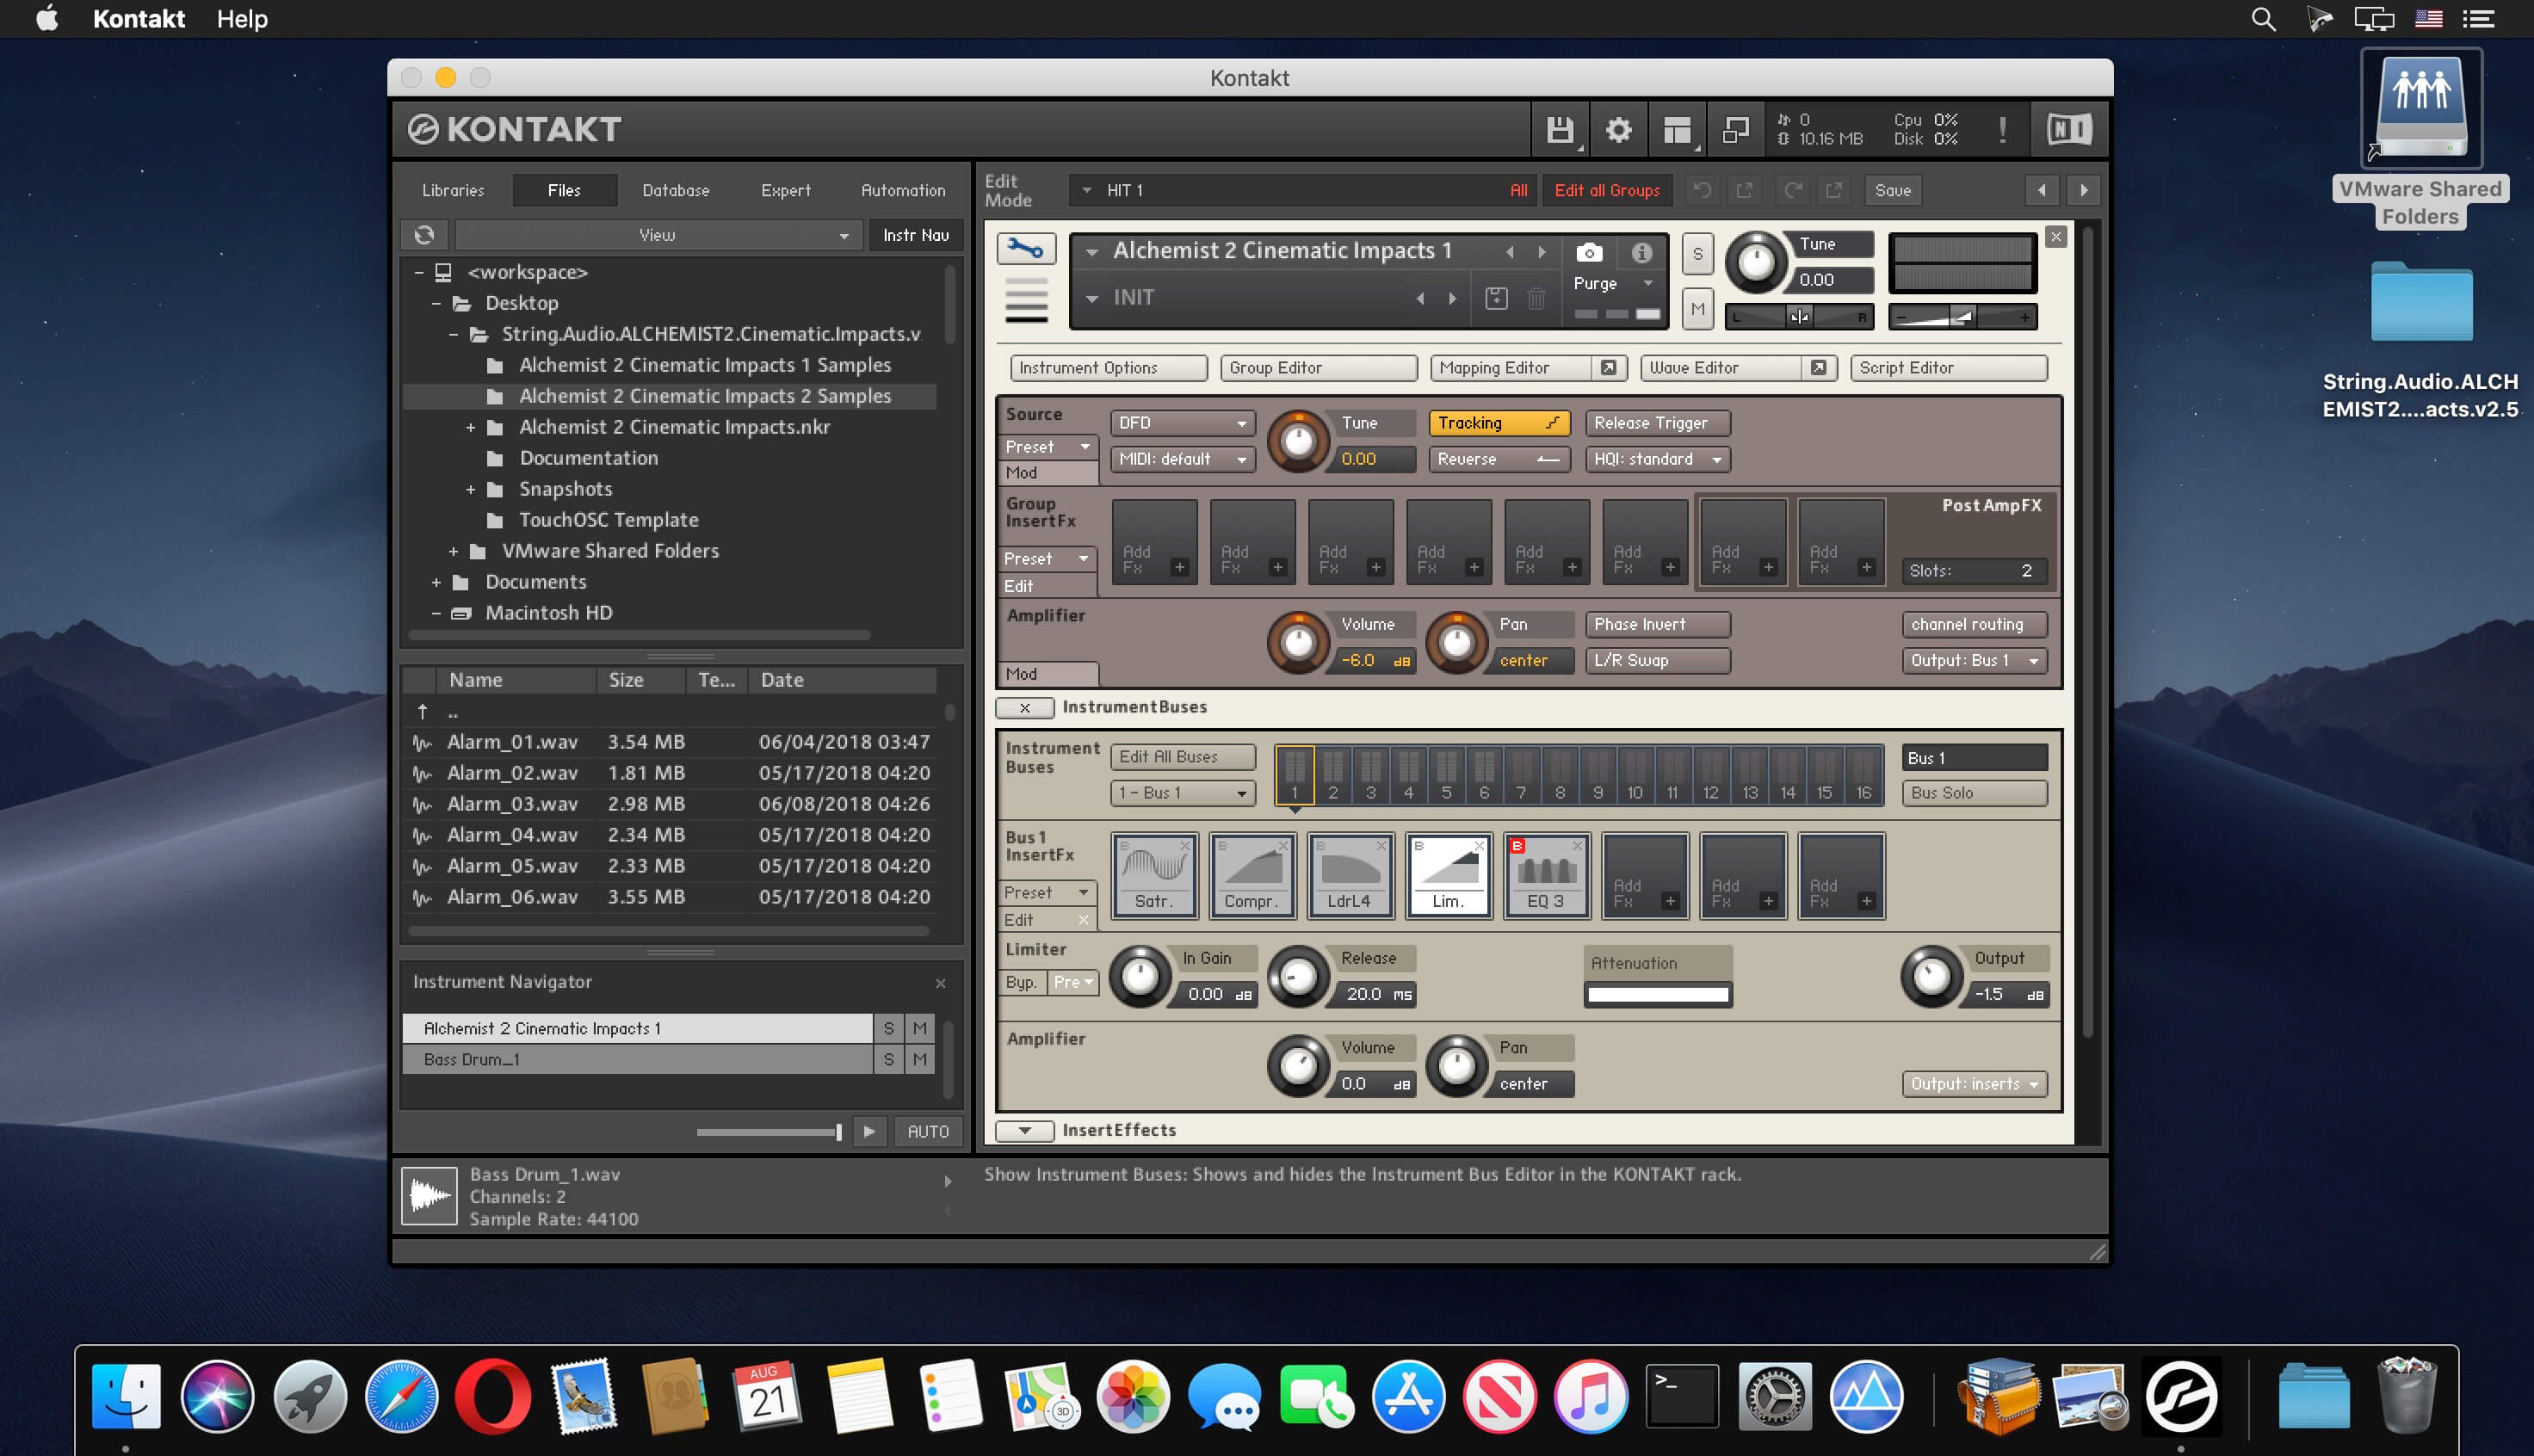Enable Phase Invert
Viewport: 2534px width, 1456px height.
pyautogui.click(x=1657, y=624)
